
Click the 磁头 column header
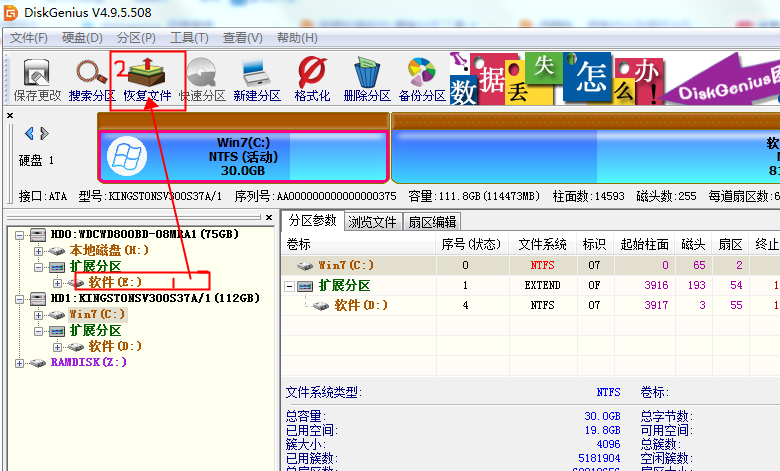(693, 244)
